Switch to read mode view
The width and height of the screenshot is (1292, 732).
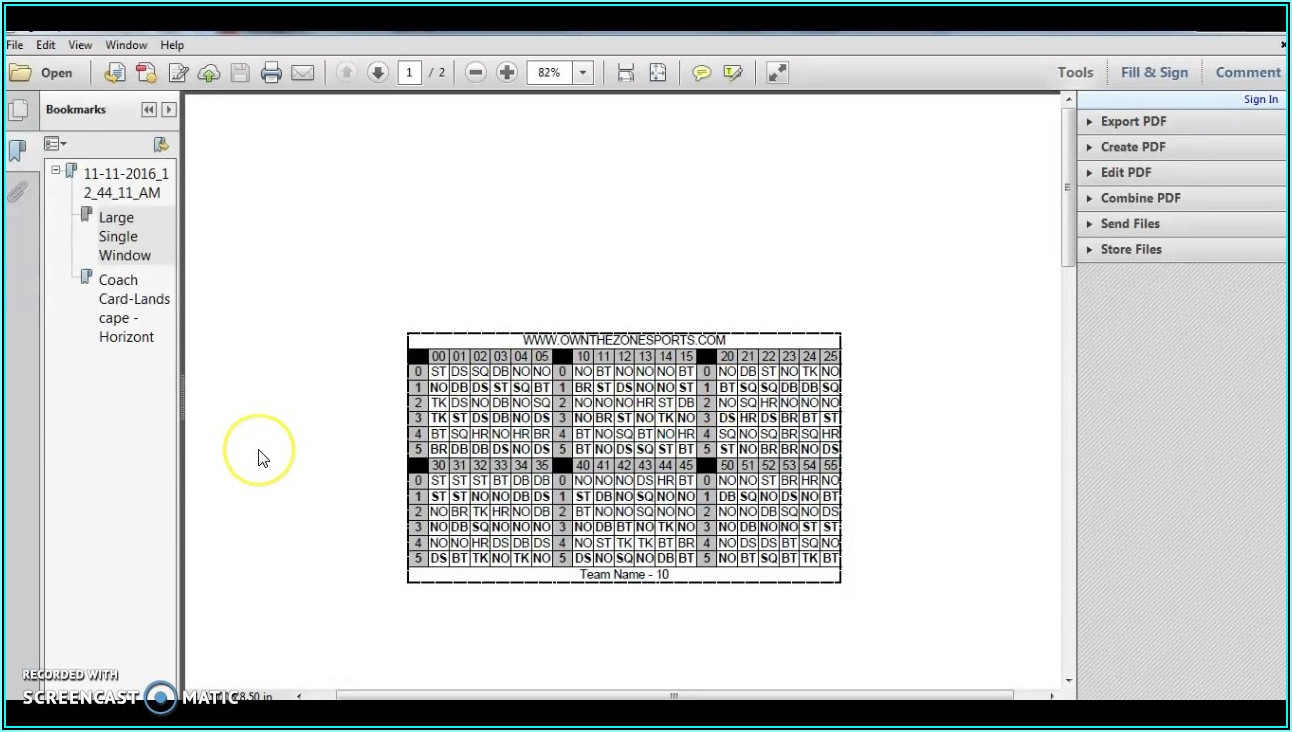777,72
